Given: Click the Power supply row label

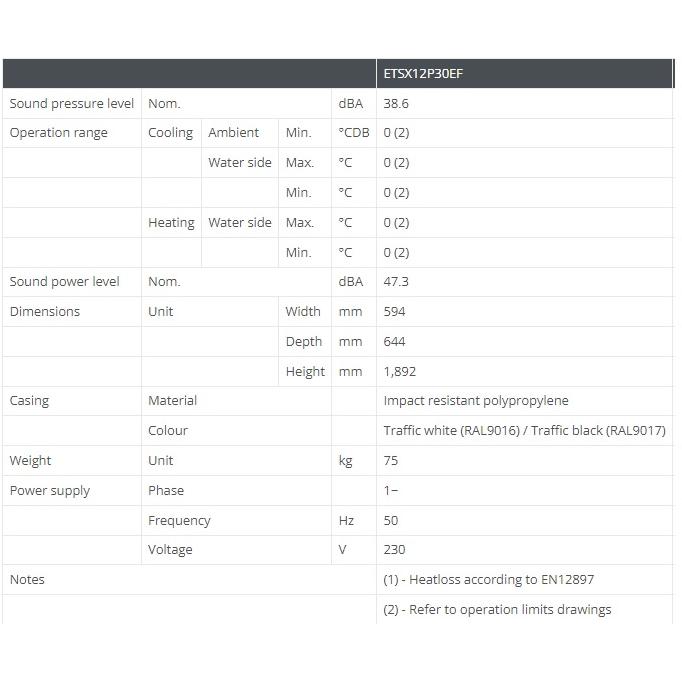Looking at the screenshot, I should coord(50,491).
